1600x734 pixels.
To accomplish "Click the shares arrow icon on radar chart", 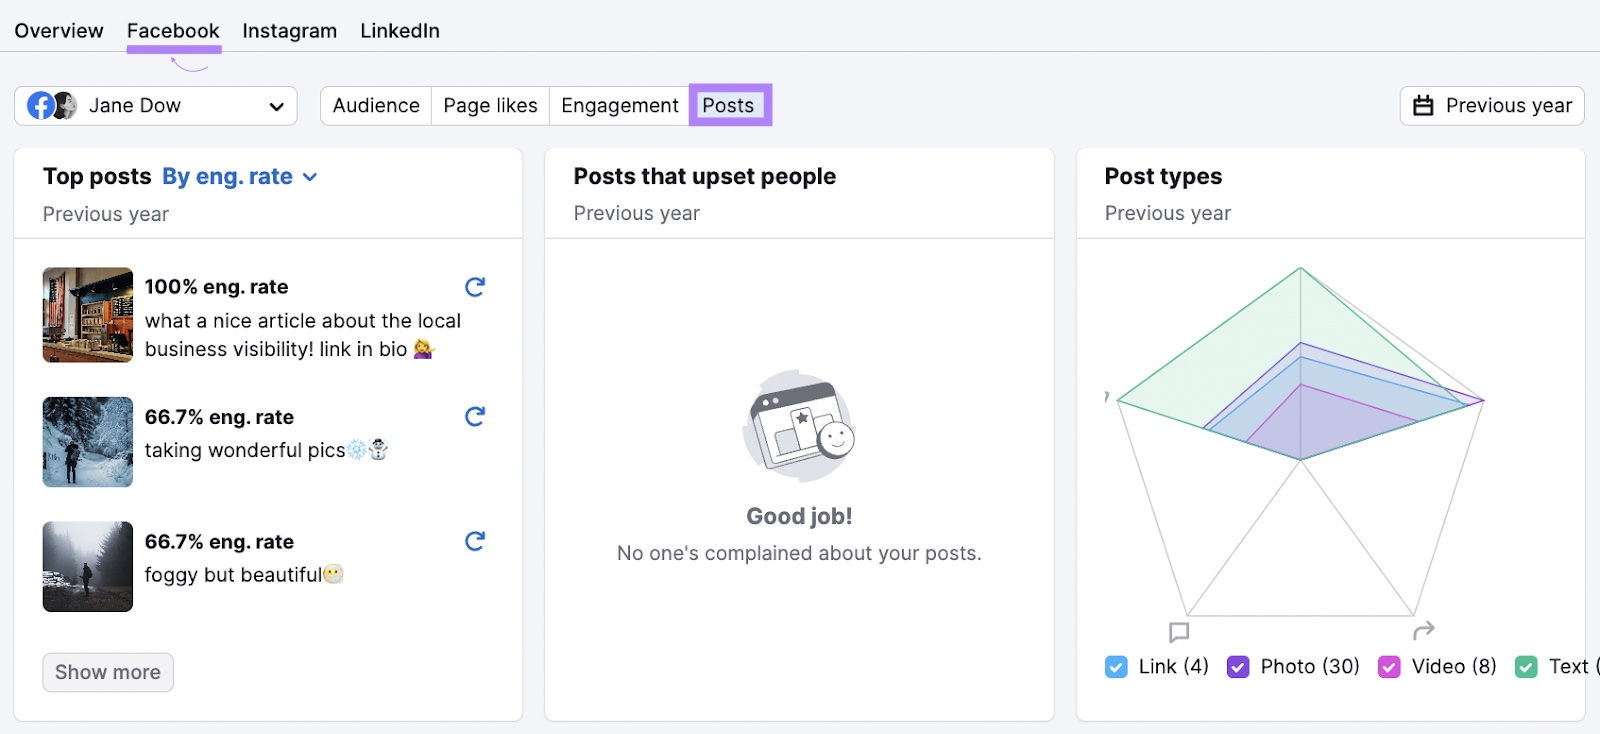I will 1424,630.
